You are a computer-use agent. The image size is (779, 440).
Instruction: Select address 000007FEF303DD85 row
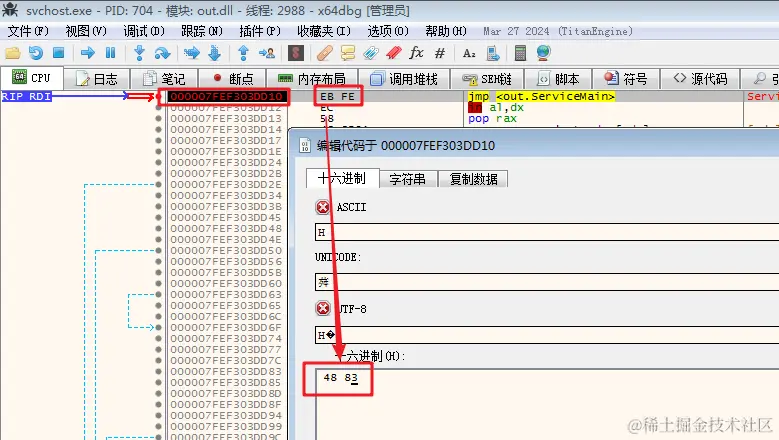point(226,382)
